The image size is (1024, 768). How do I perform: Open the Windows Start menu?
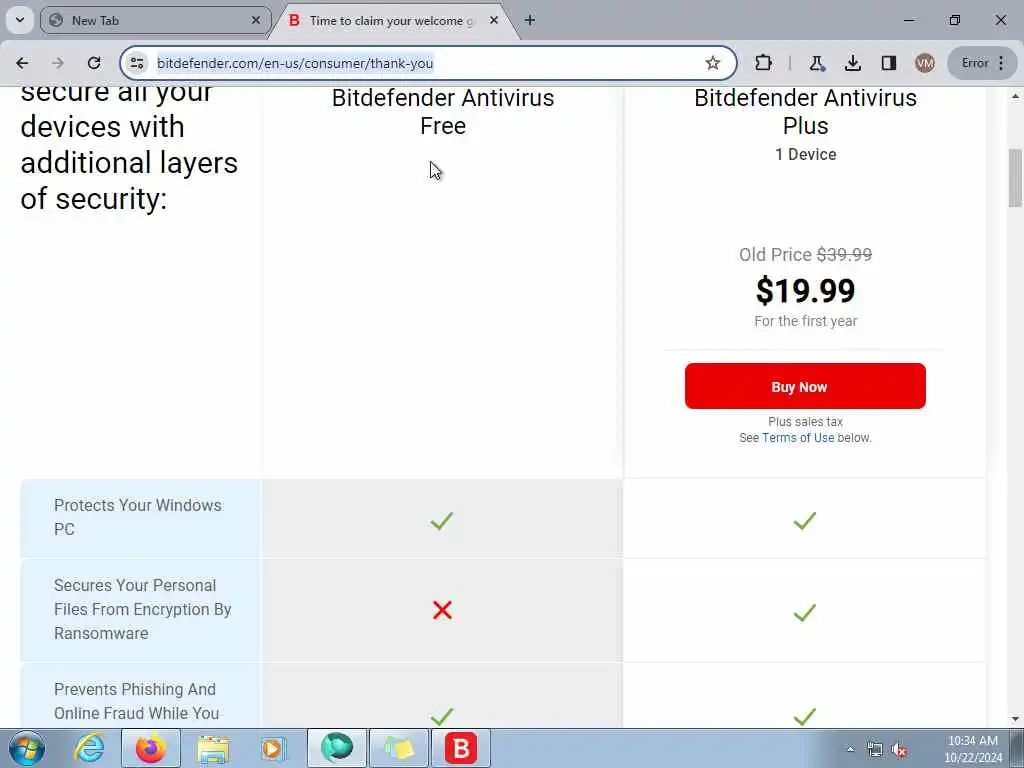(x=27, y=748)
